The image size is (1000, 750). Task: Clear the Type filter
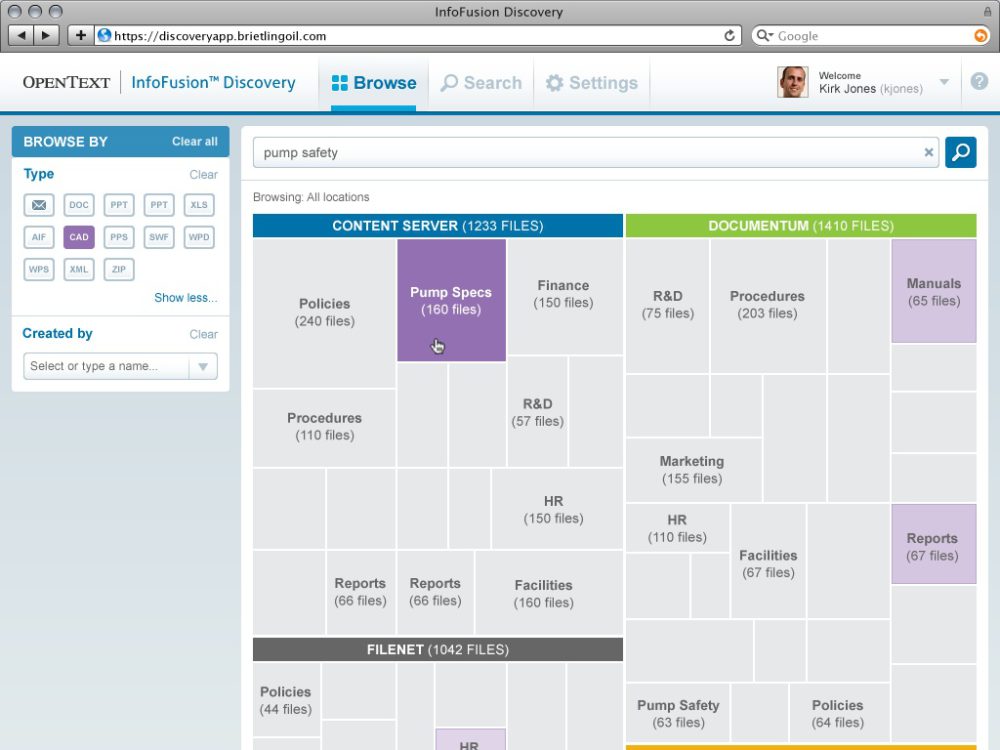click(x=203, y=174)
